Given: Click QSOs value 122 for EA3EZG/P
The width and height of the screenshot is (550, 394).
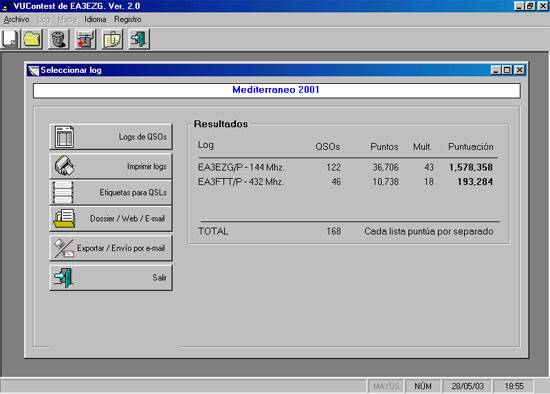Looking at the screenshot, I should (334, 167).
